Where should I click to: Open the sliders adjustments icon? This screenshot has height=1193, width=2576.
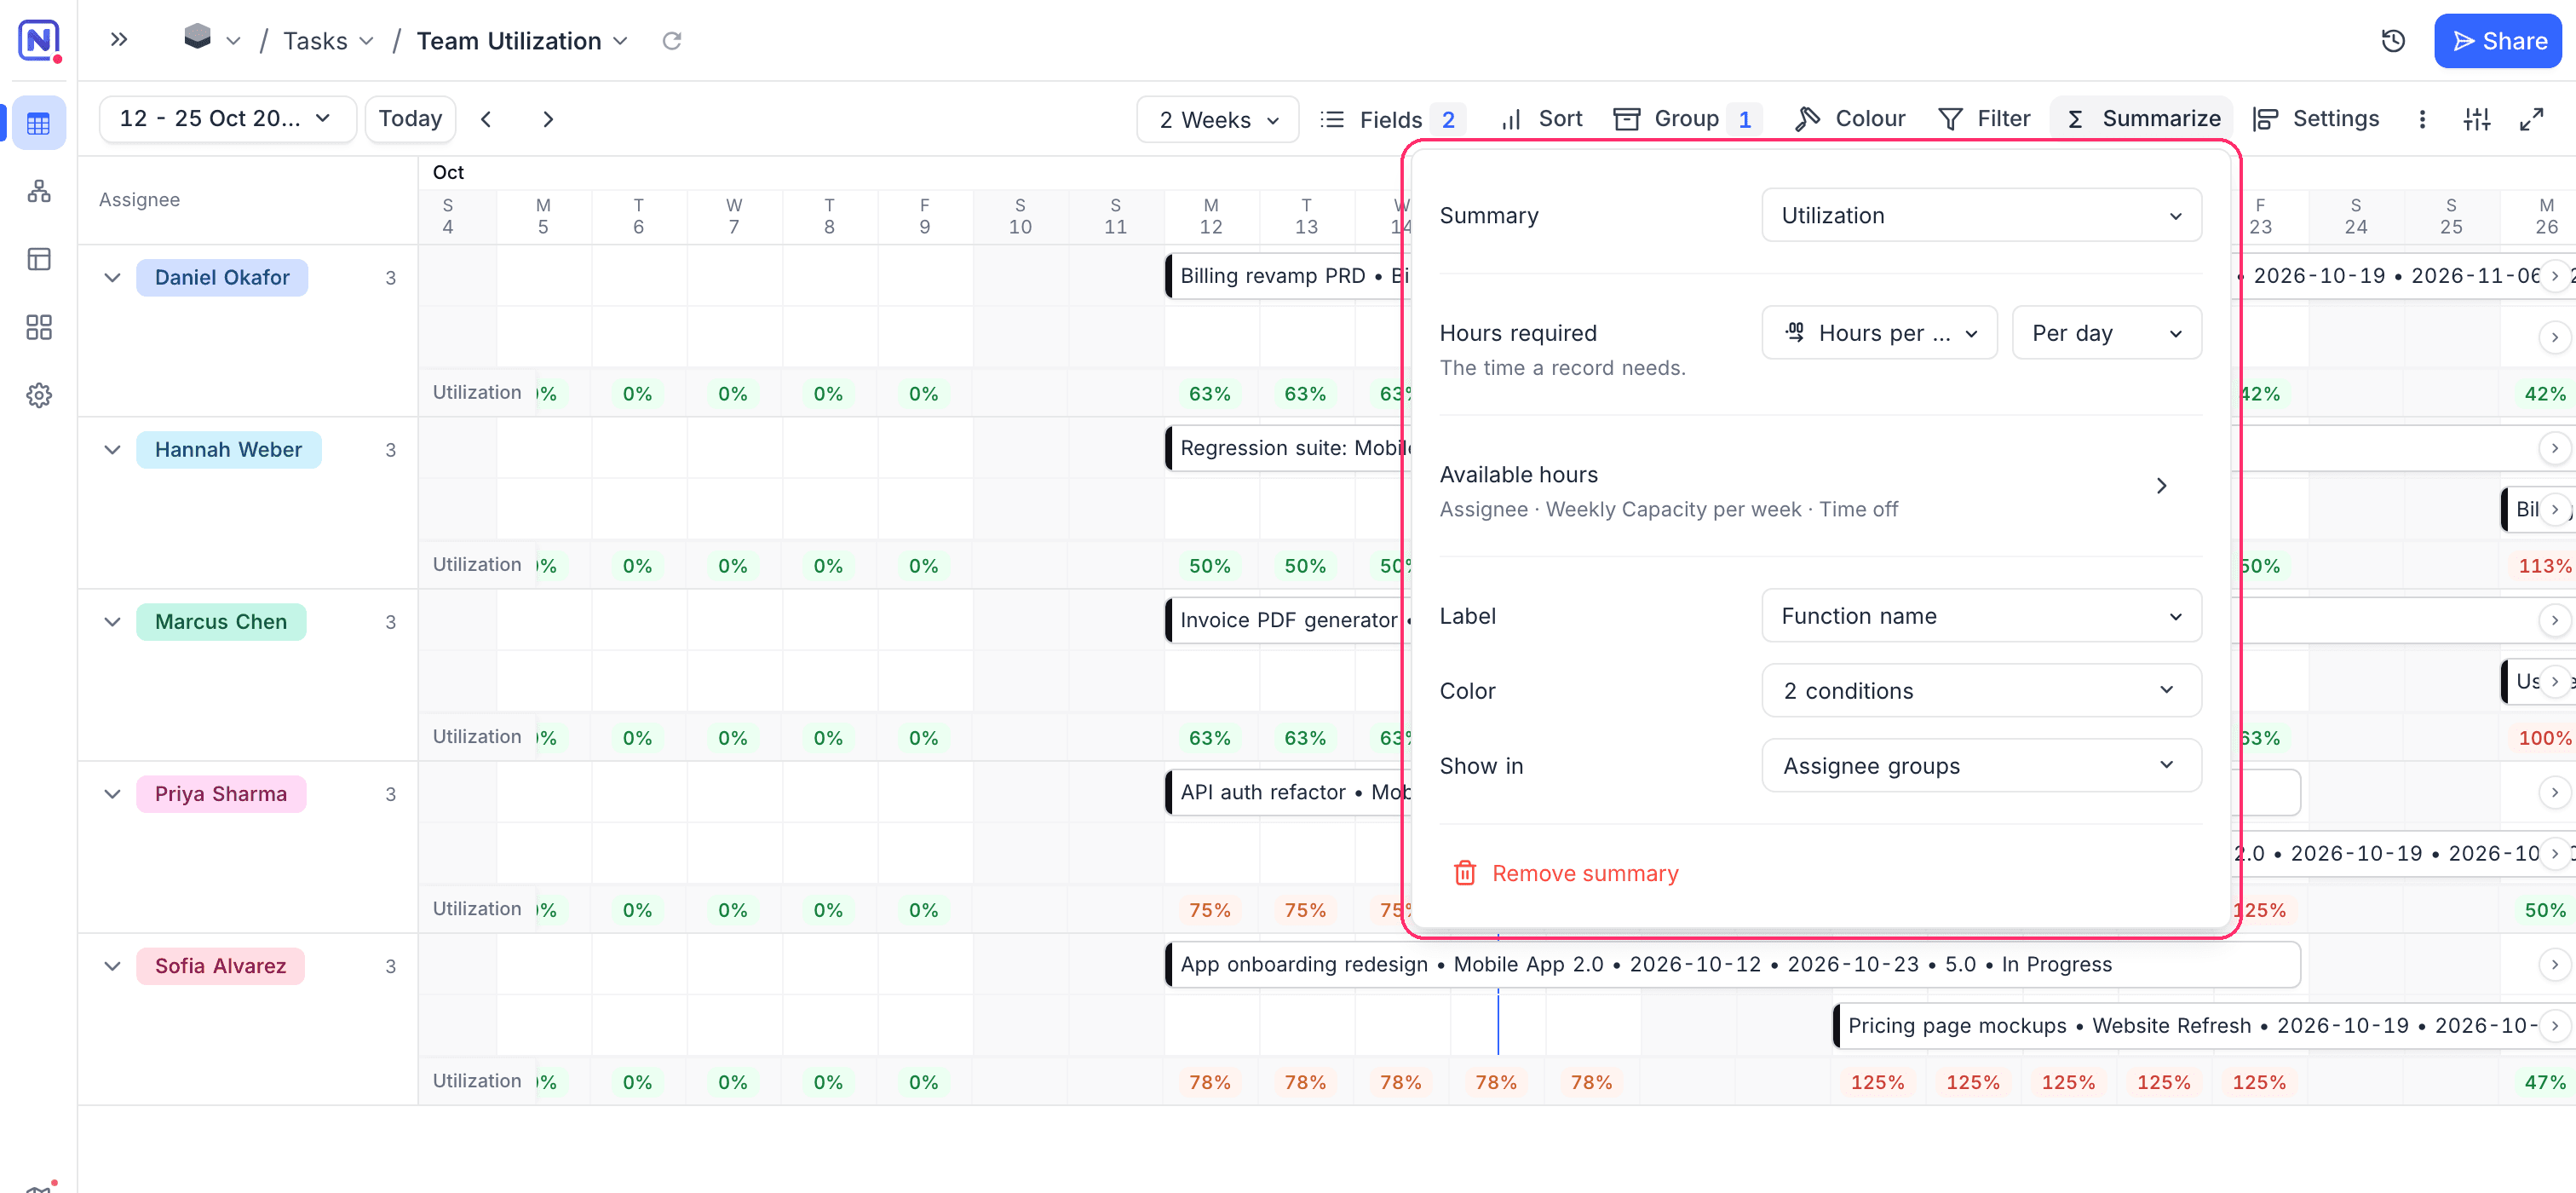pos(2477,119)
